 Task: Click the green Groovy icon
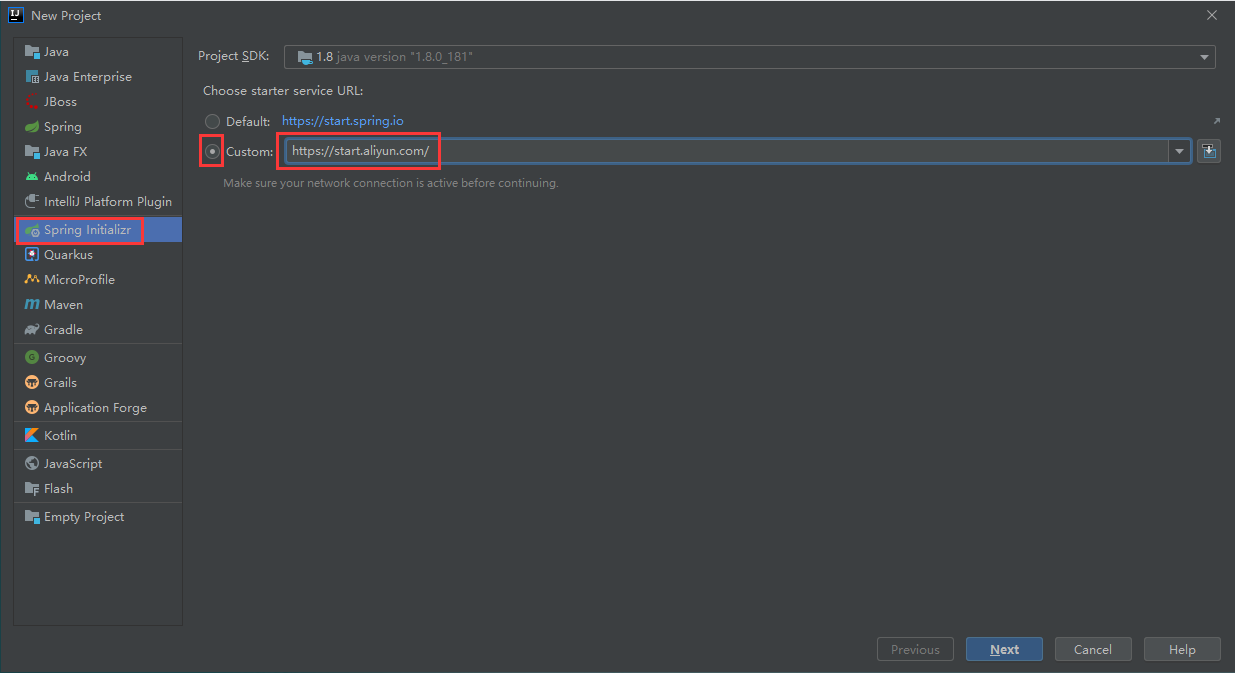click(x=32, y=358)
